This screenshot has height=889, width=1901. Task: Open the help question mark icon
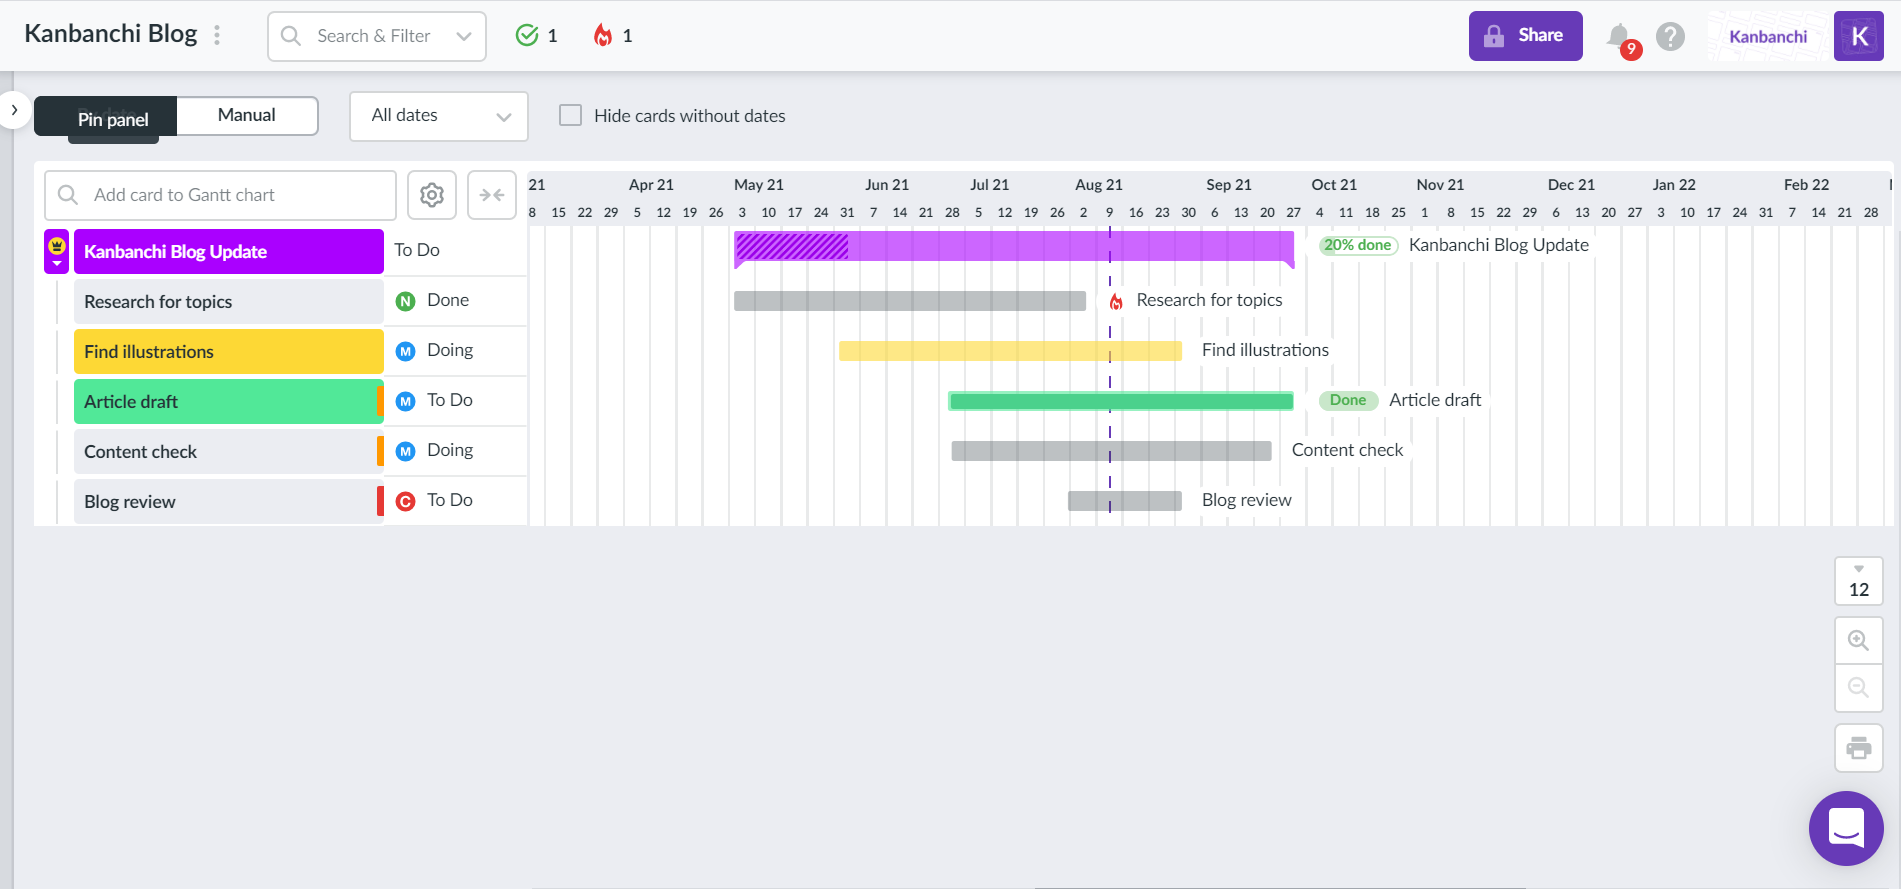pos(1670,36)
